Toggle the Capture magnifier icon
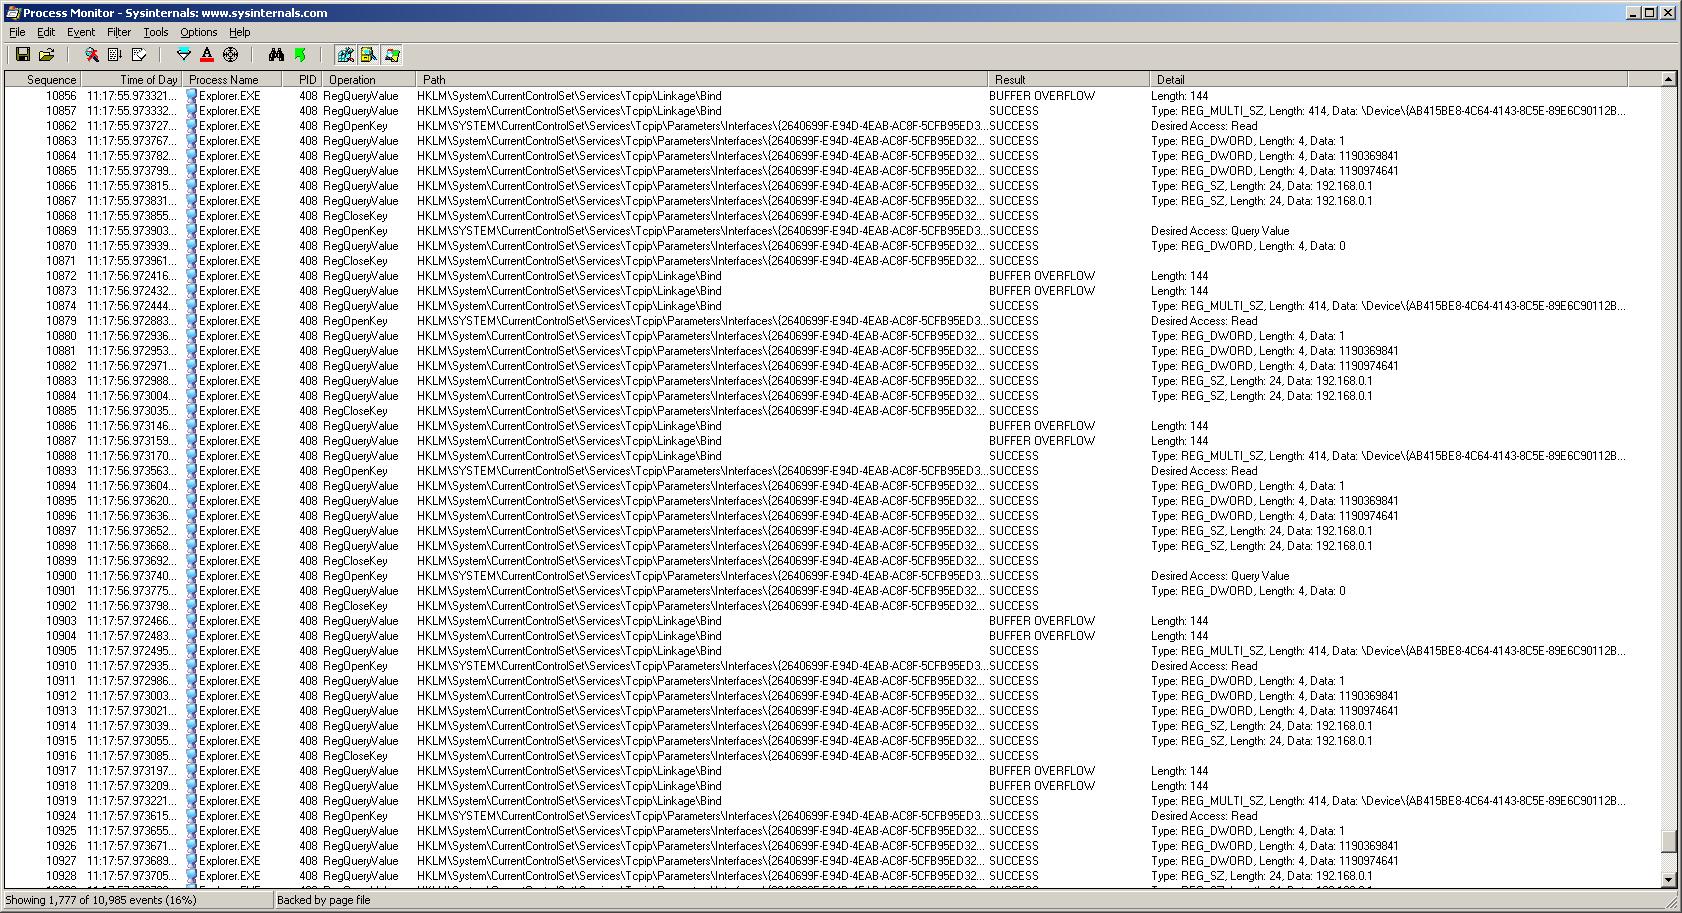The height and width of the screenshot is (913, 1682). point(91,55)
